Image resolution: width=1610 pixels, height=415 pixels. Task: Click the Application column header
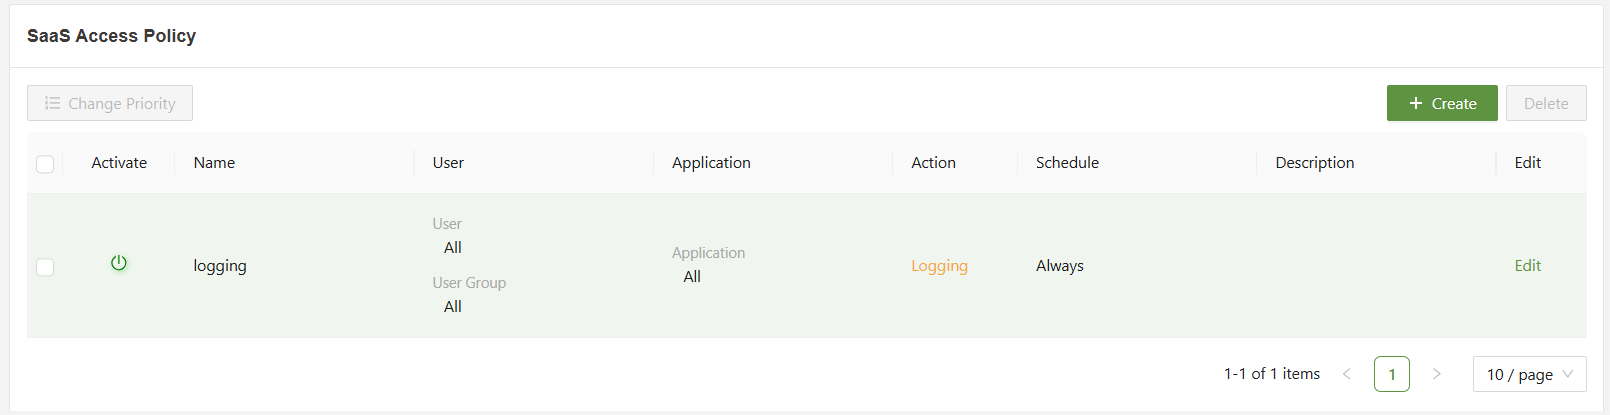(711, 162)
